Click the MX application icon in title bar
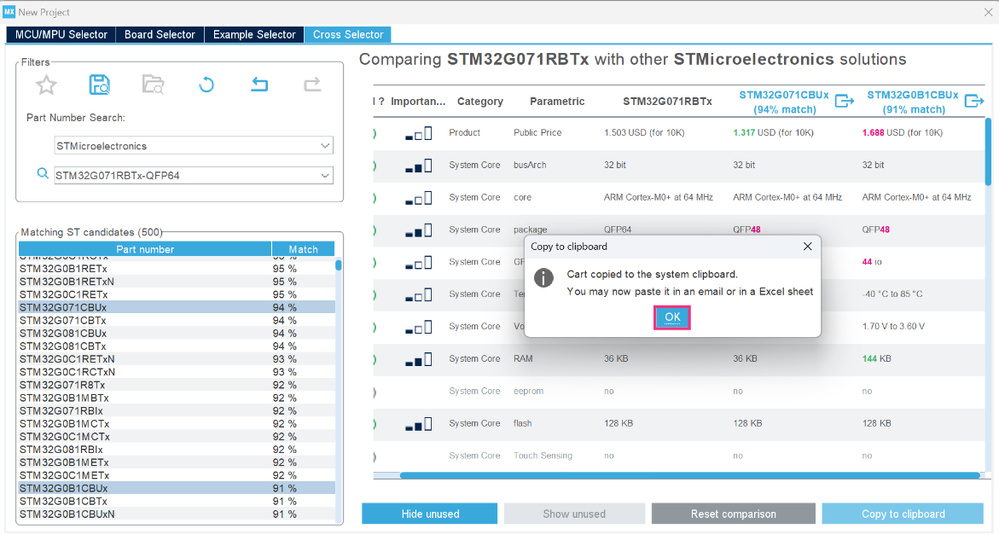999x535 pixels. 9,11
